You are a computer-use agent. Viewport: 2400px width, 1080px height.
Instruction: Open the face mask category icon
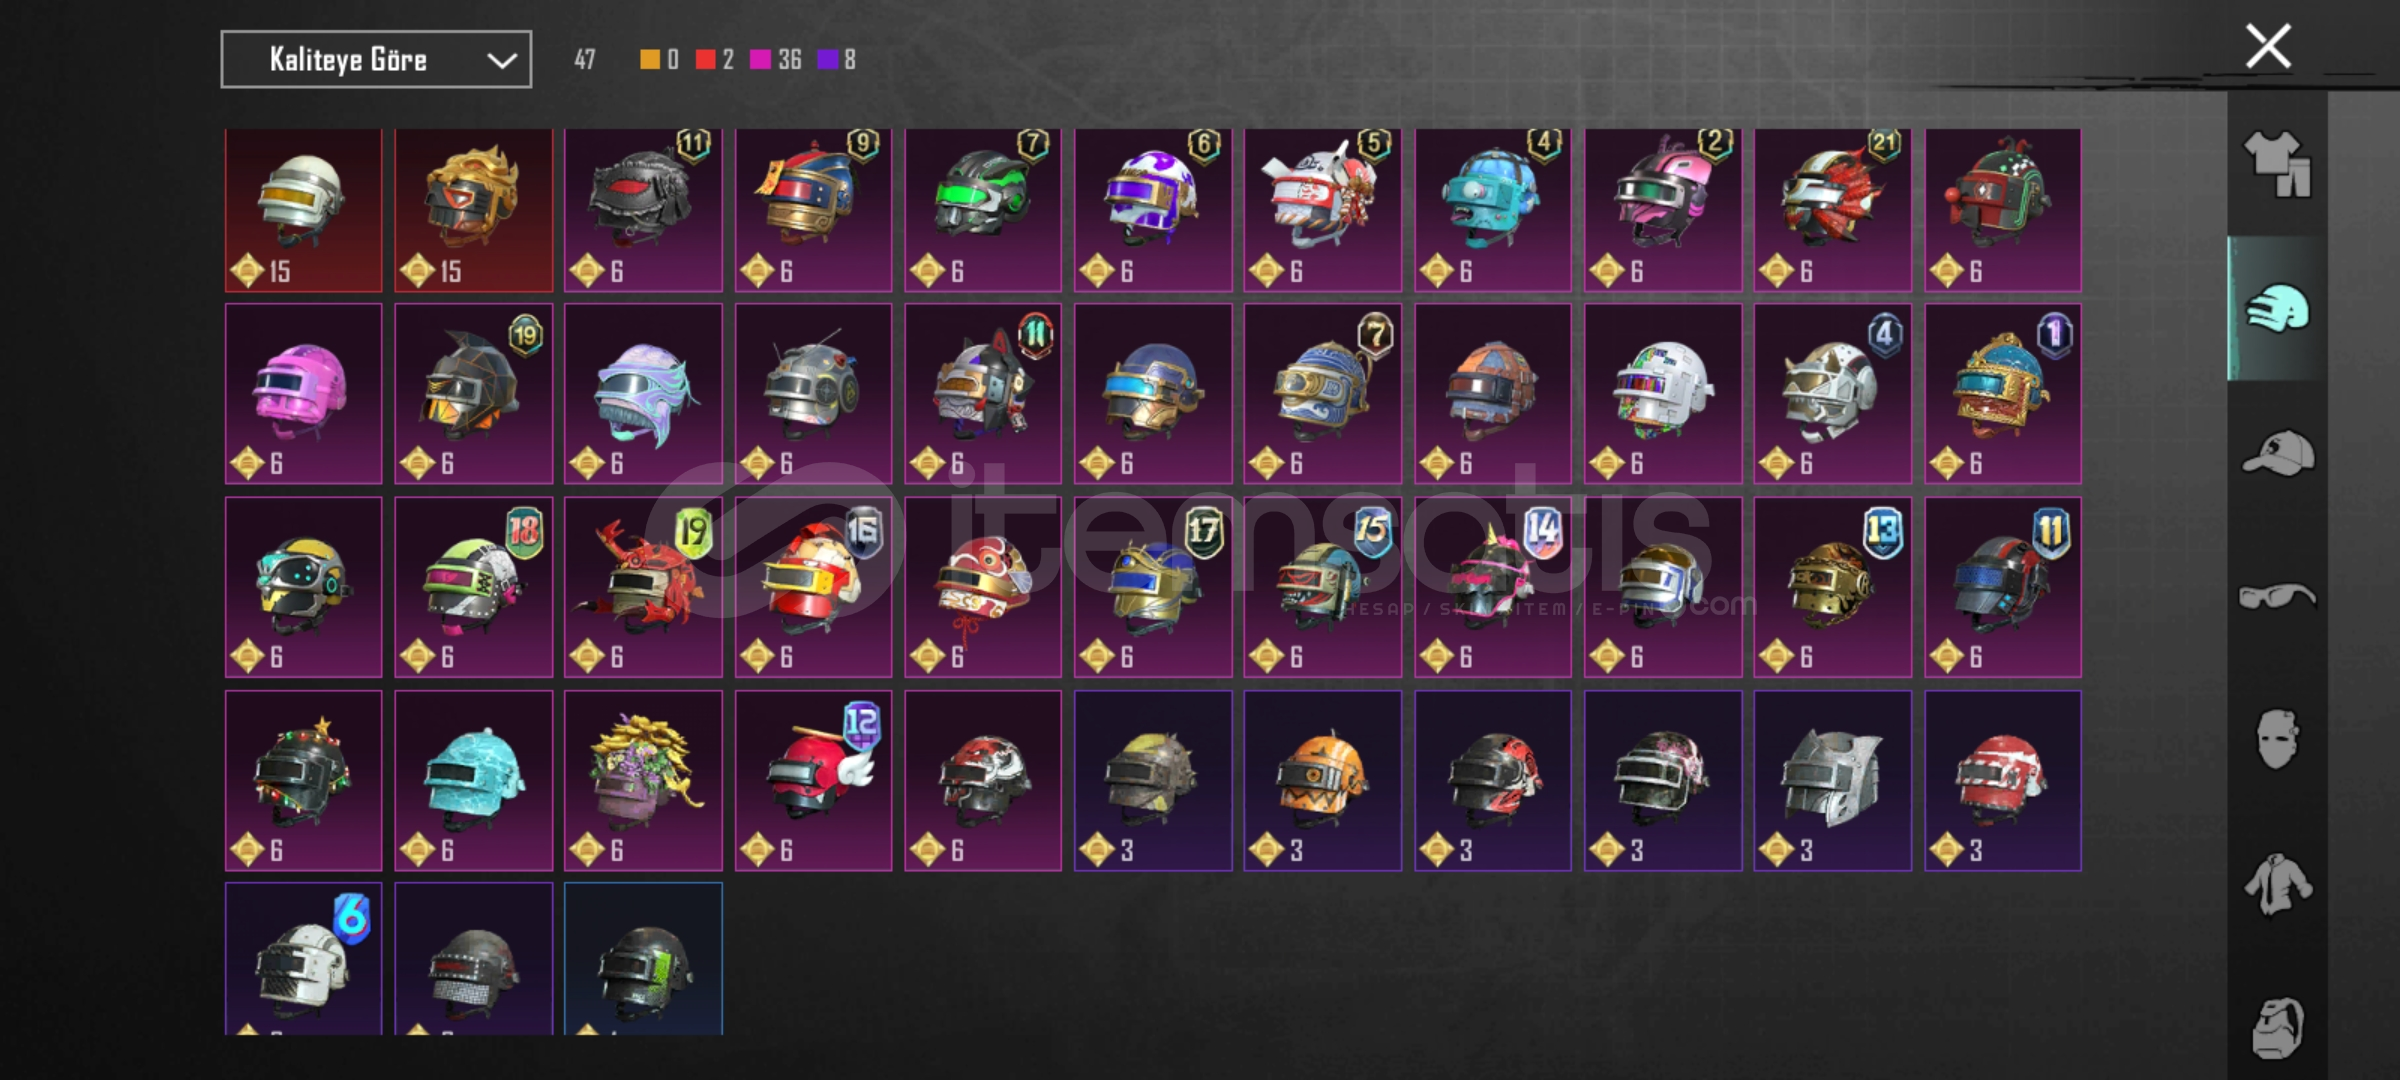[2277, 739]
